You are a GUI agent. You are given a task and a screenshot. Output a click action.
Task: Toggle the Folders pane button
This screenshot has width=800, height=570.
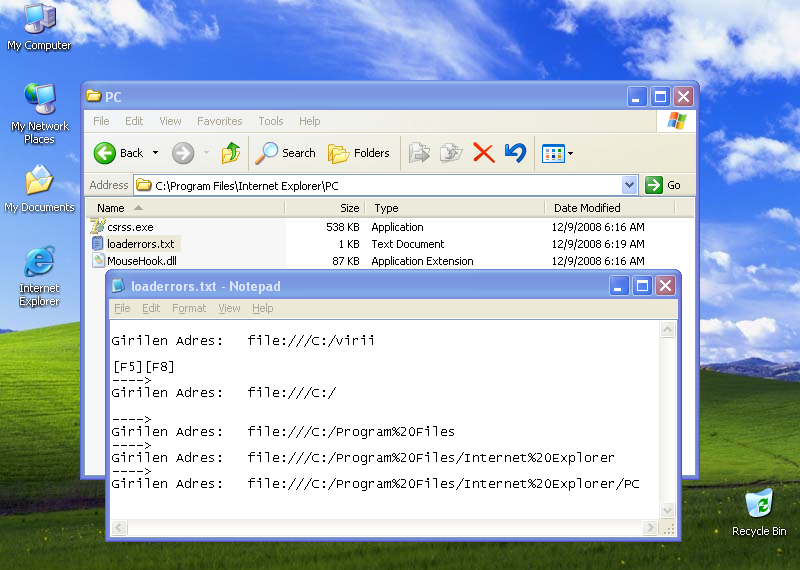(359, 153)
